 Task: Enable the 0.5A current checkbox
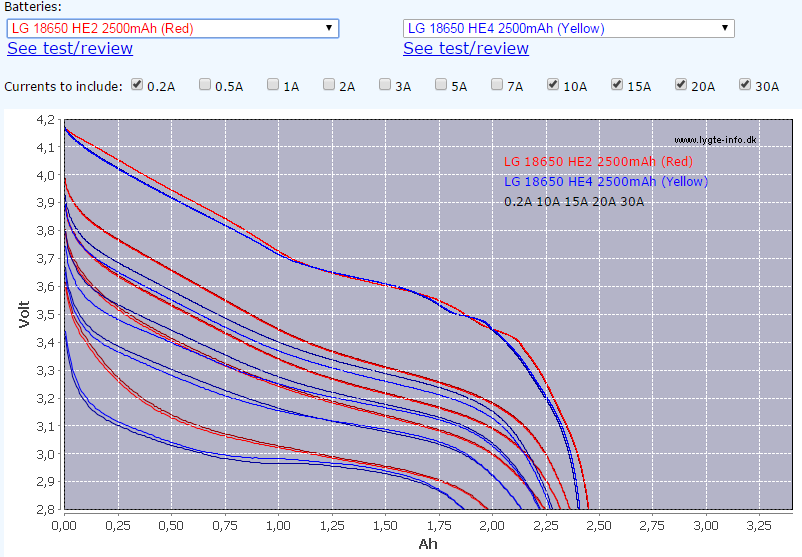pos(205,84)
